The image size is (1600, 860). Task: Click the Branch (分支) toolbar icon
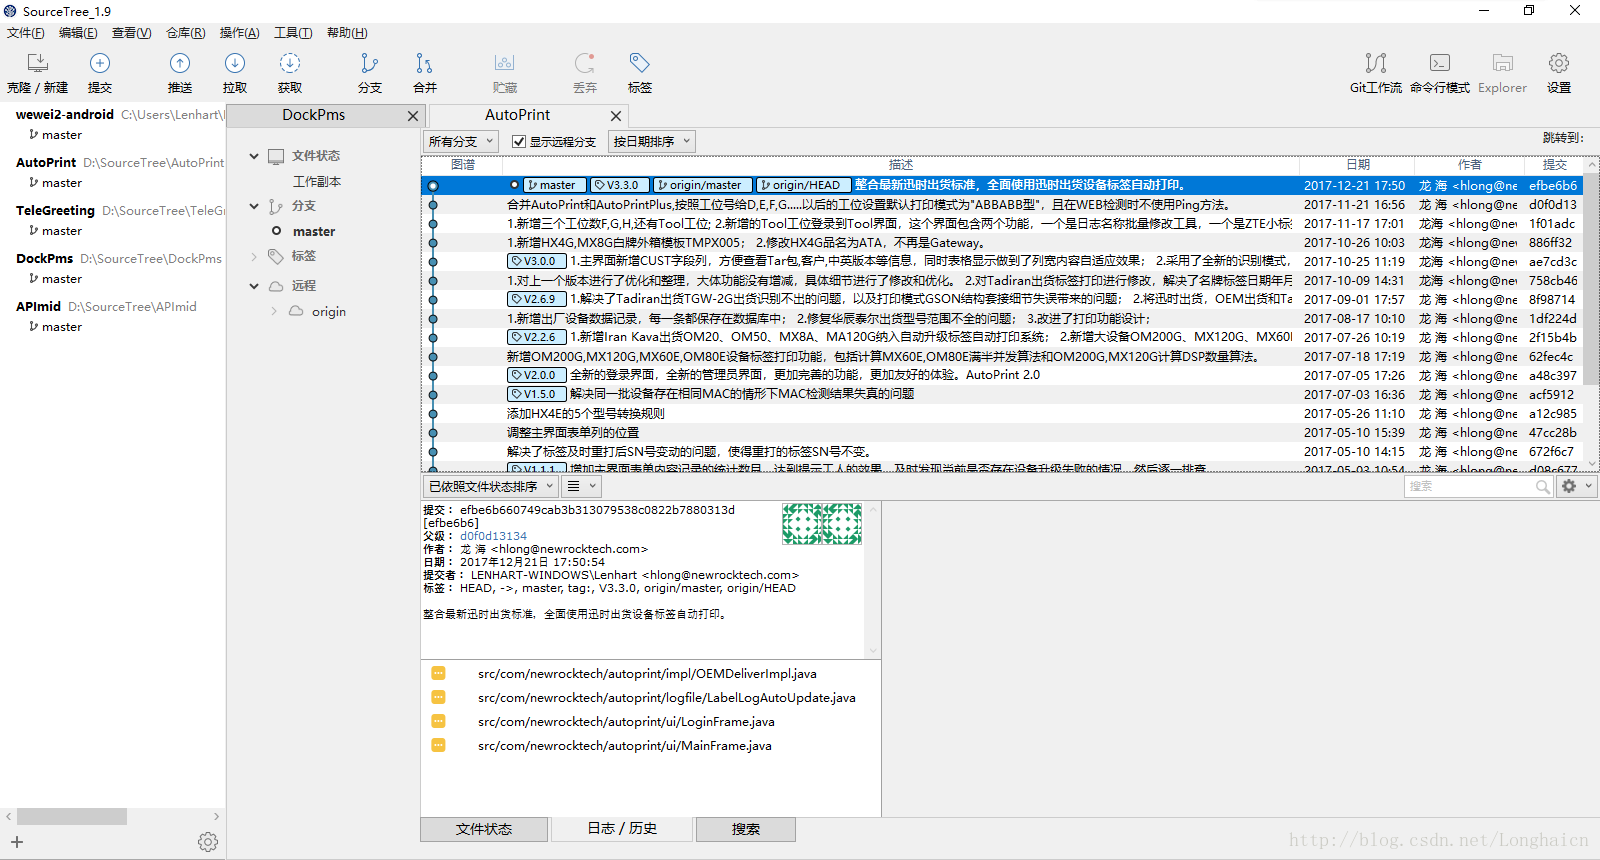coord(370,64)
